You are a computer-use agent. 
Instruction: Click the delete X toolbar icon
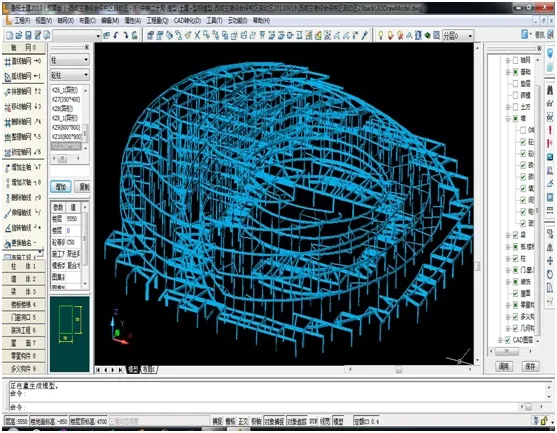(197, 35)
